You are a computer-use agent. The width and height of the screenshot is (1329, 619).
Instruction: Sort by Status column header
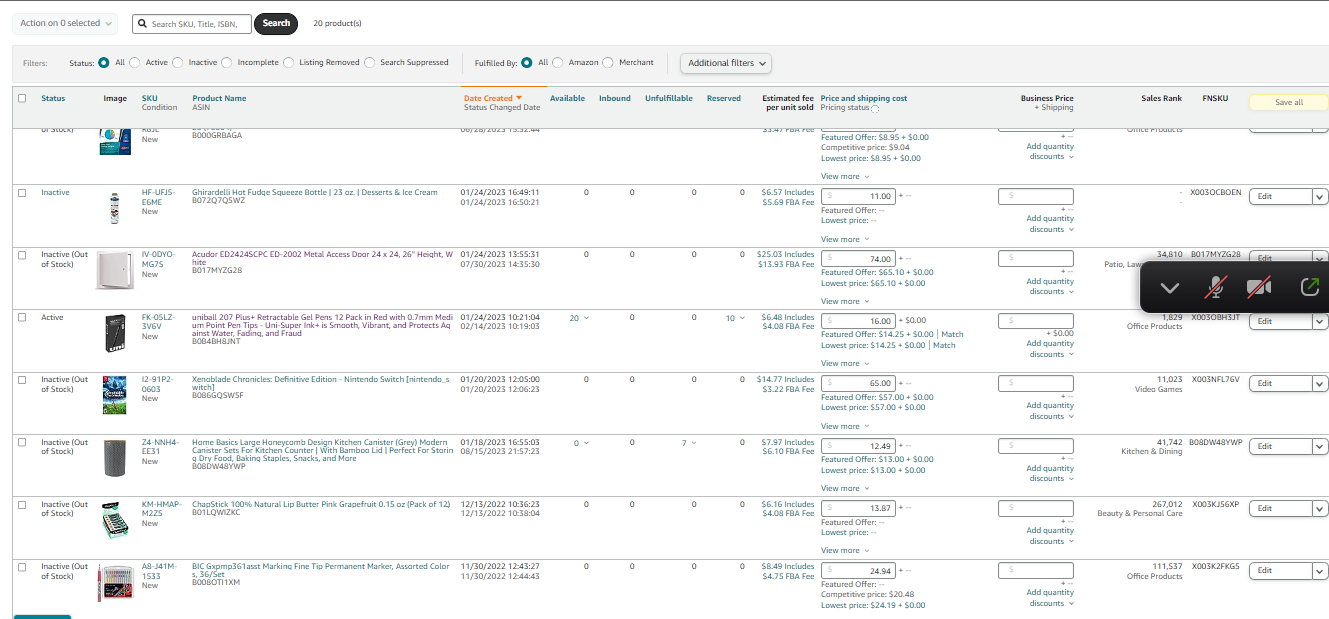coord(53,98)
